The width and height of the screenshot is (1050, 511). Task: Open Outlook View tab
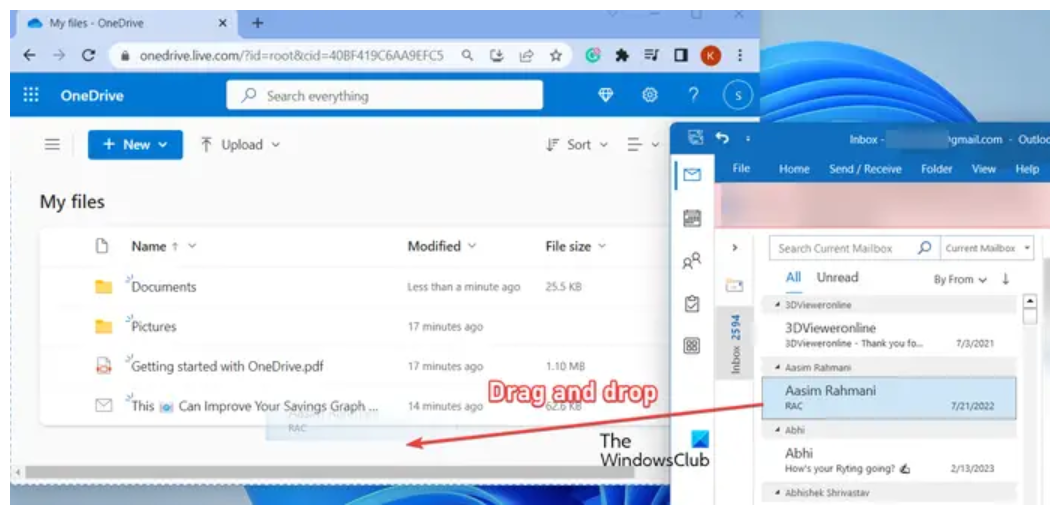983,169
